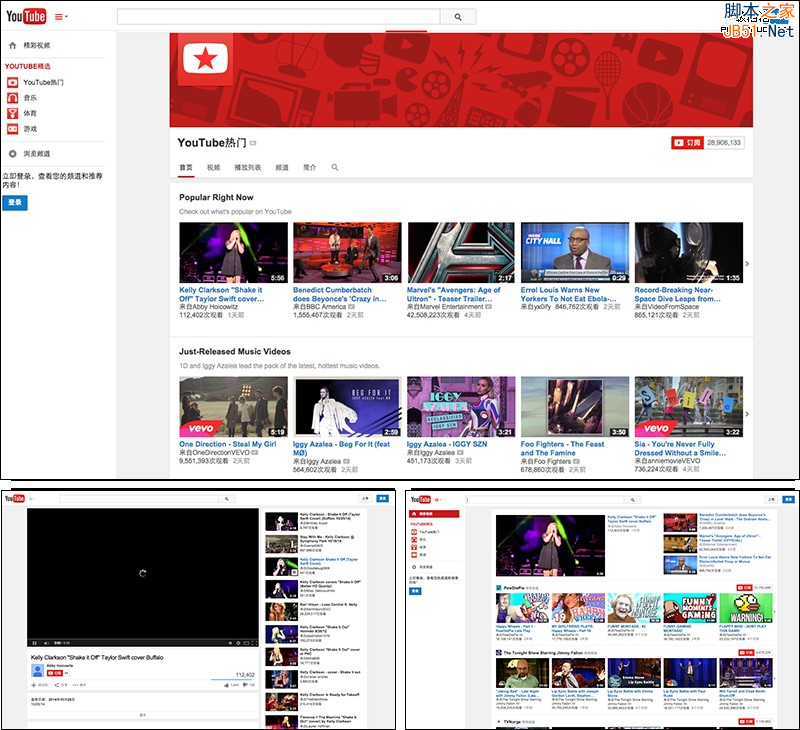Pause the video using the player's pause button

[34, 642]
